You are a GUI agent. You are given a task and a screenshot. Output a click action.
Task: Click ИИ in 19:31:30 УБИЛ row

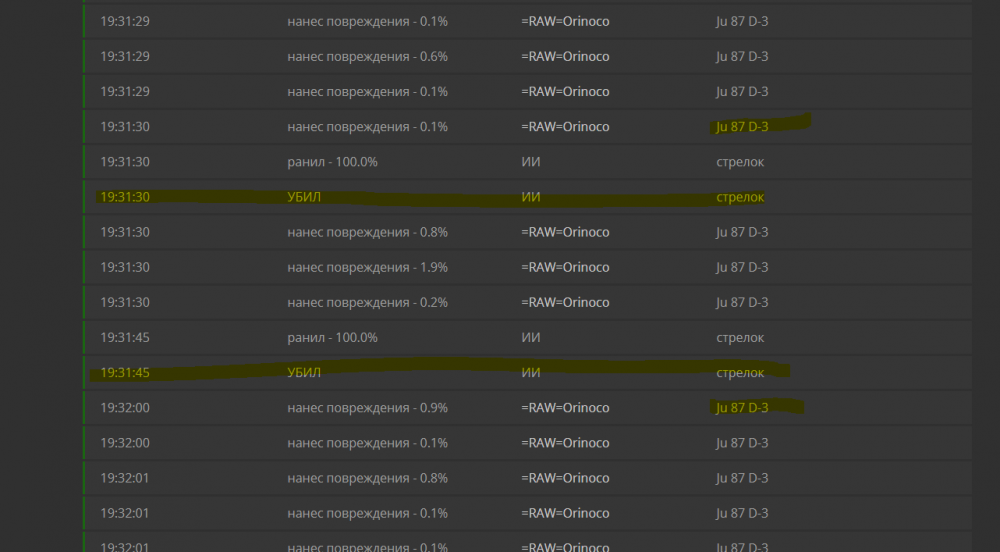pos(531,197)
